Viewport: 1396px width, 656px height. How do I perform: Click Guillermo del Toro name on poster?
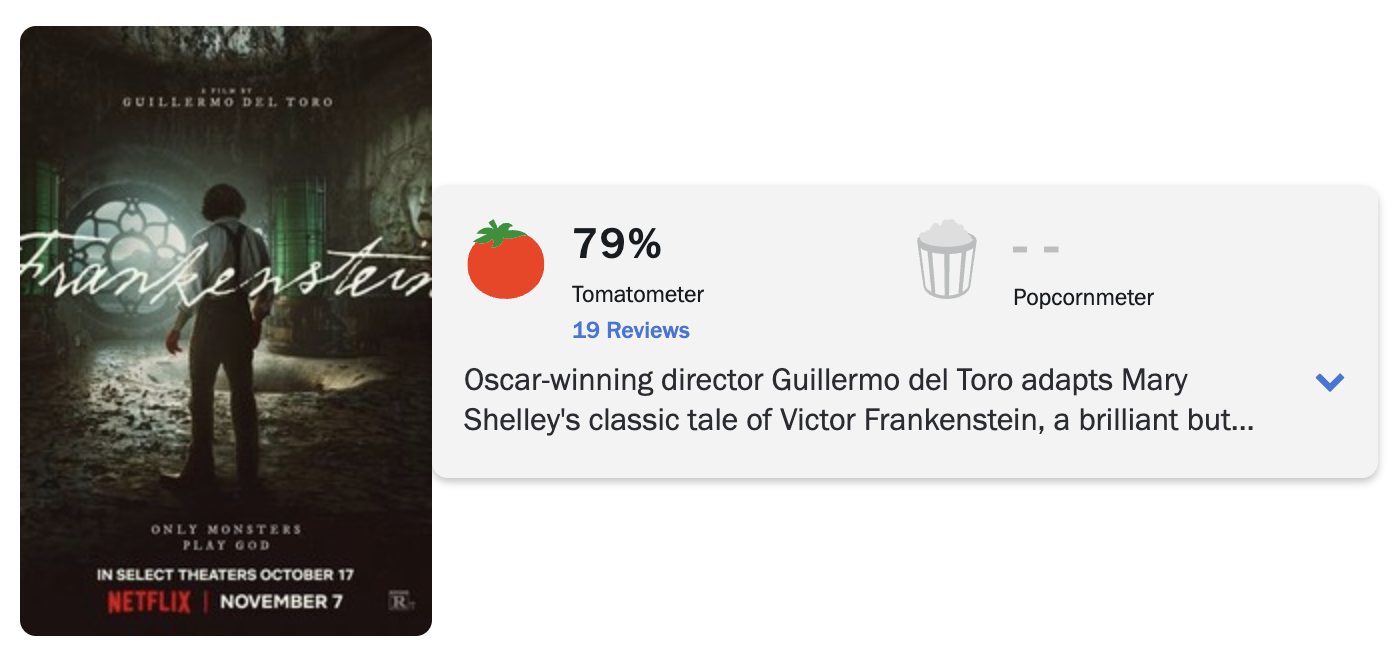point(227,101)
